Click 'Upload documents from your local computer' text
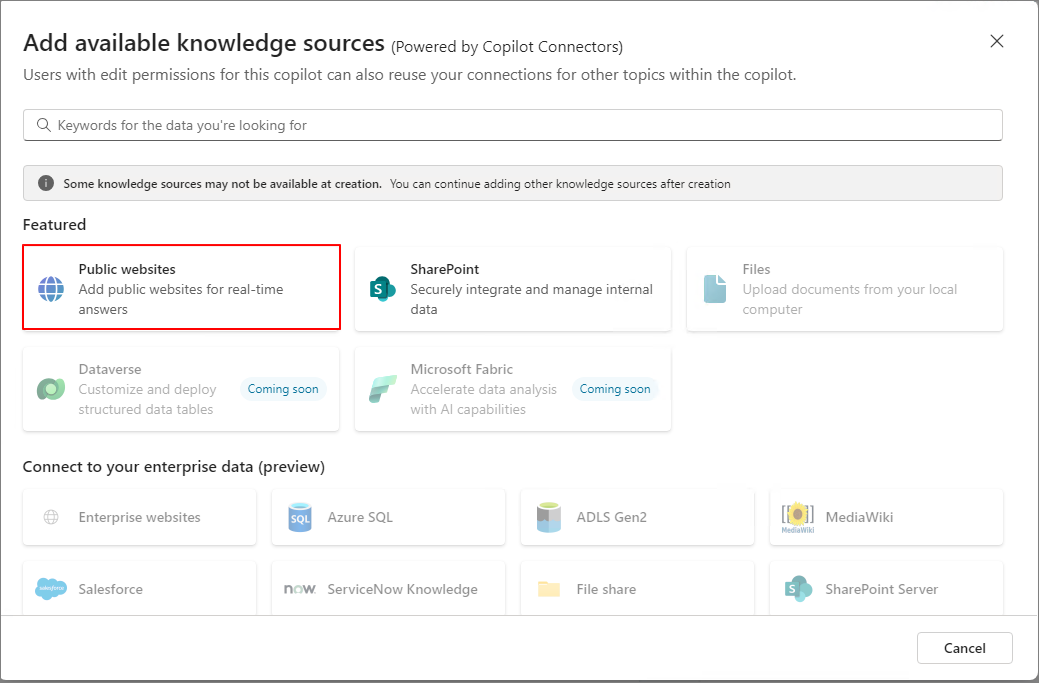This screenshot has height=683, width=1039. coord(849,299)
